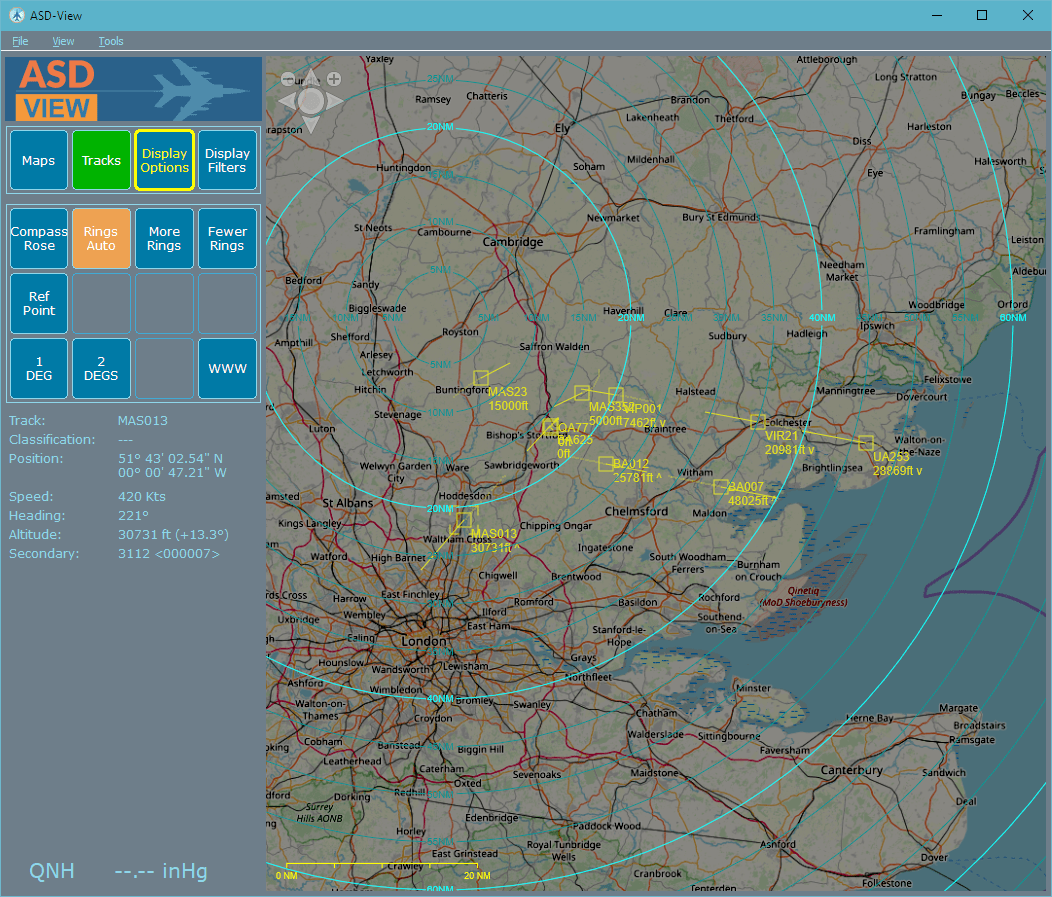Open the Display Options panel

tap(164, 160)
